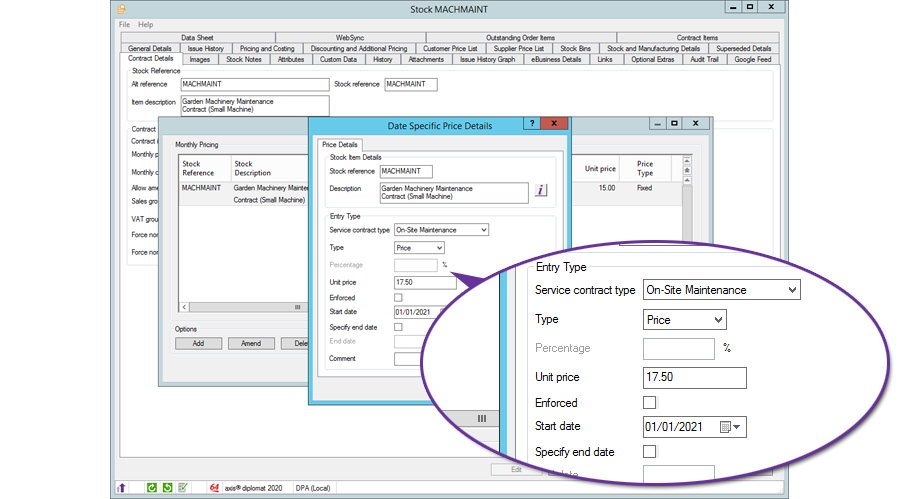Open Discounting and Additional Pricing tab

pos(359,49)
